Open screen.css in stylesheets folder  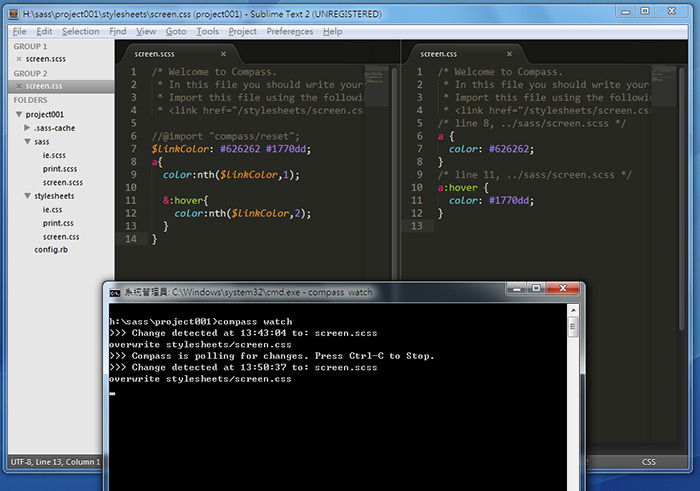(x=61, y=237)
